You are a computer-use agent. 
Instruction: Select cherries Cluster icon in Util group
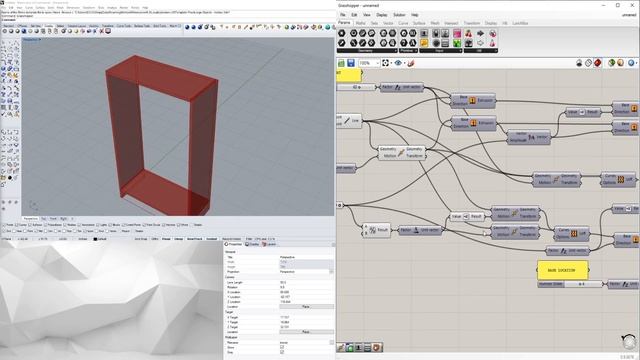(469, 33)
